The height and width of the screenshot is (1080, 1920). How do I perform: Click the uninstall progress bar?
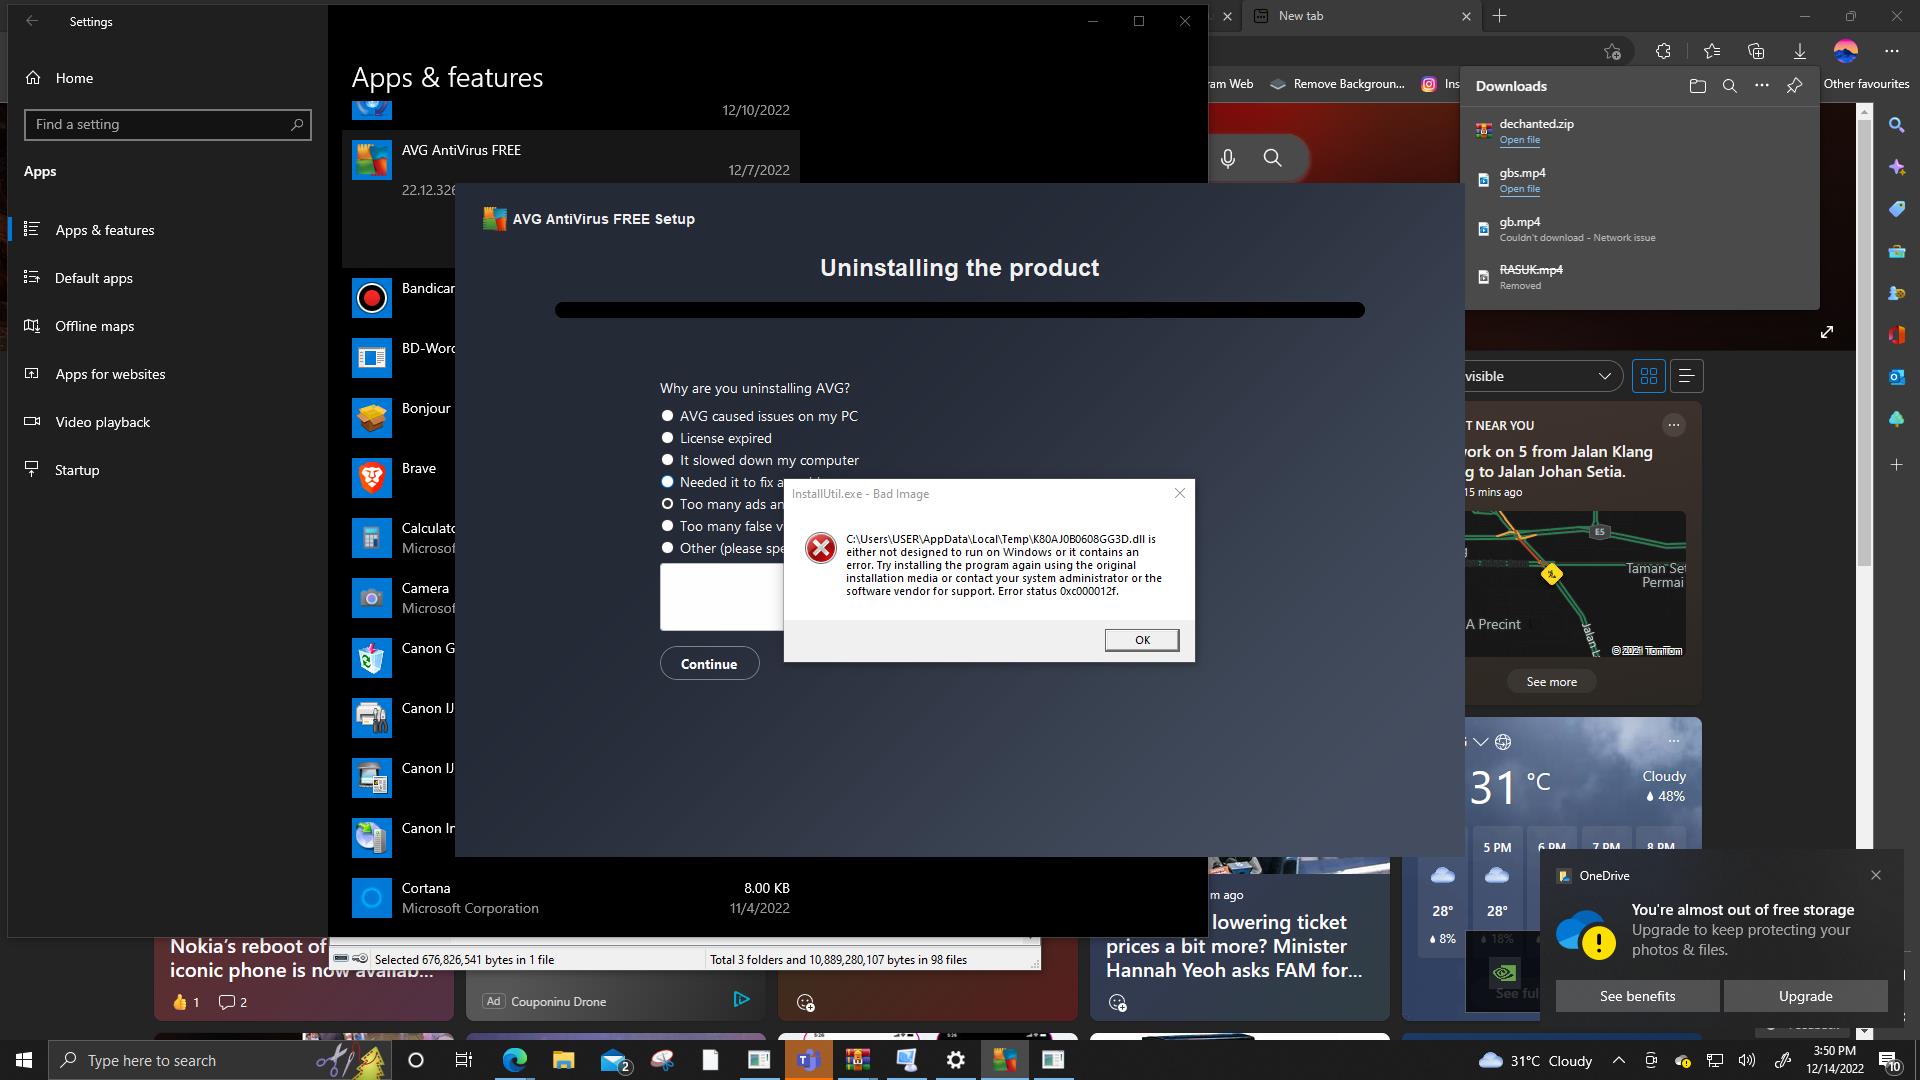(x=959, y=310)
